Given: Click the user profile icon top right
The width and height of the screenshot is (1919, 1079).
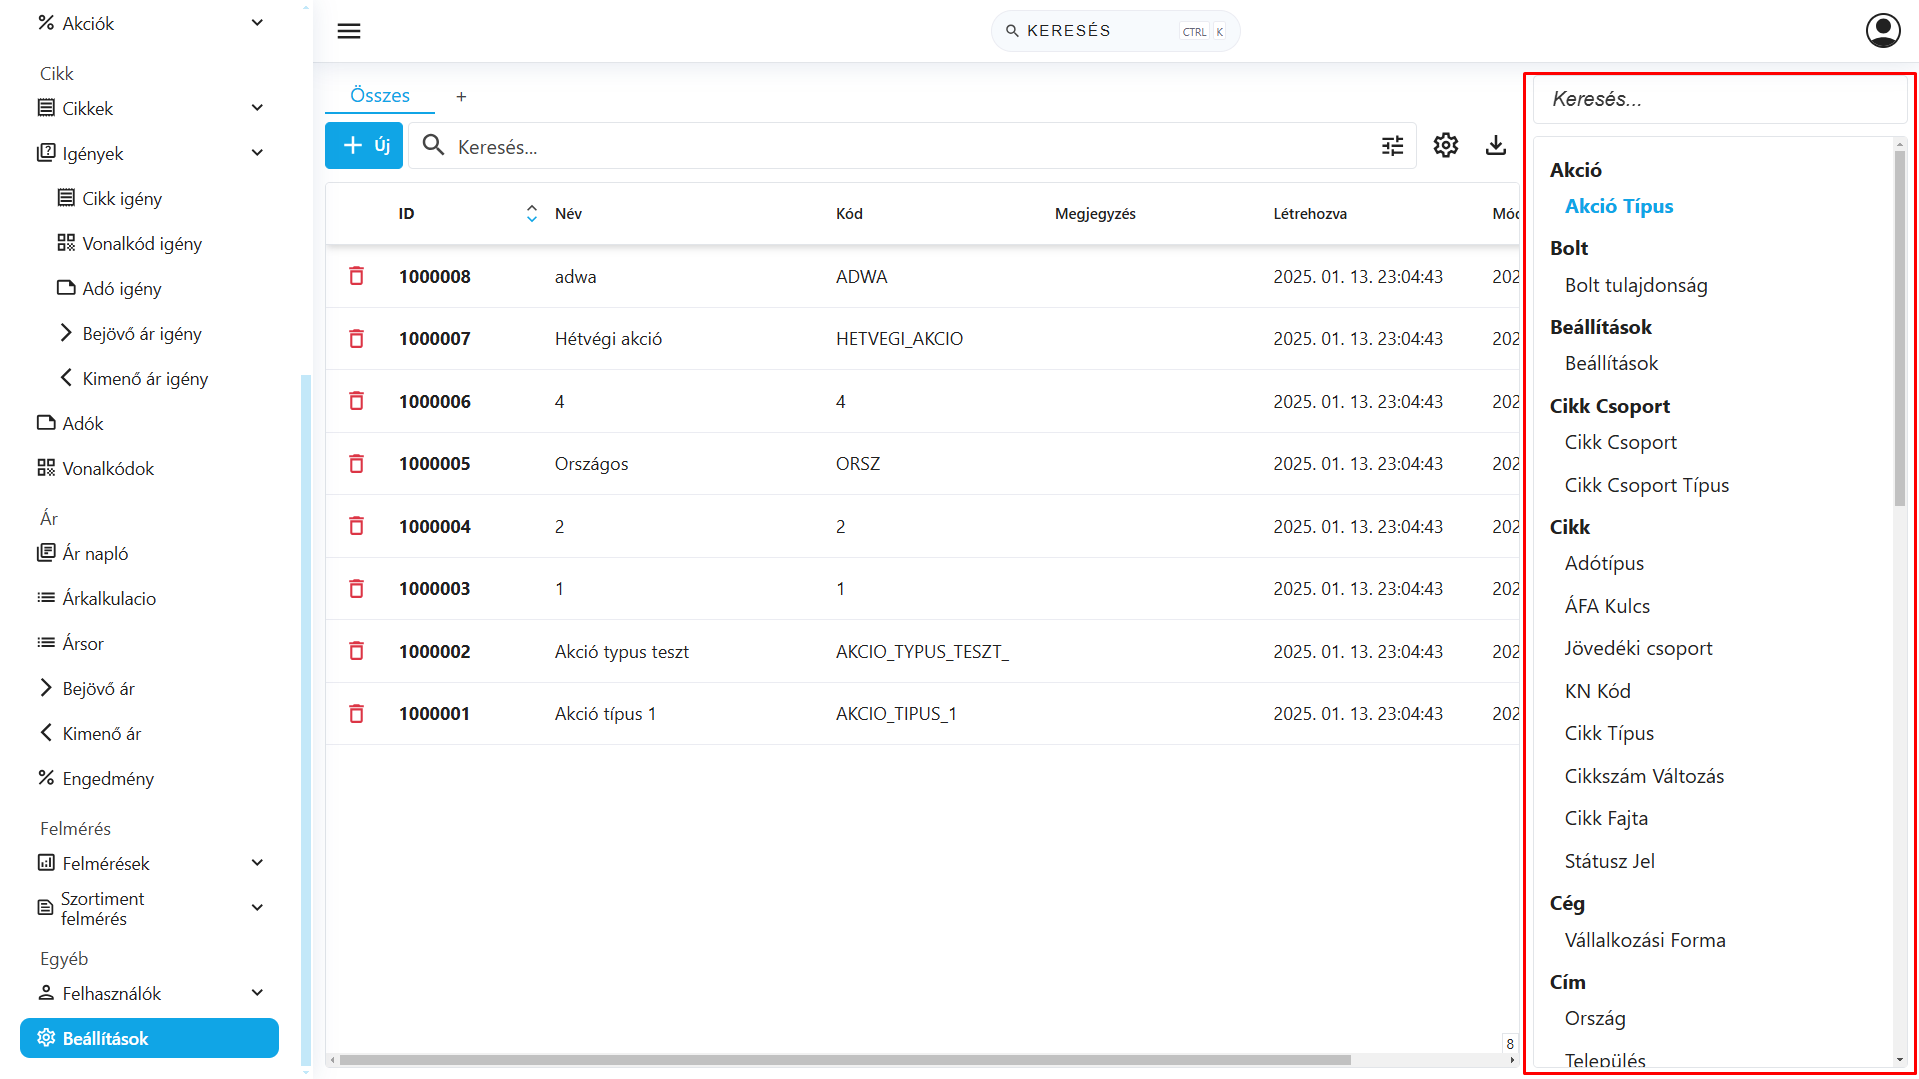Looking at the screenshot, I should pyautogui.click(x=1882, y=30).
